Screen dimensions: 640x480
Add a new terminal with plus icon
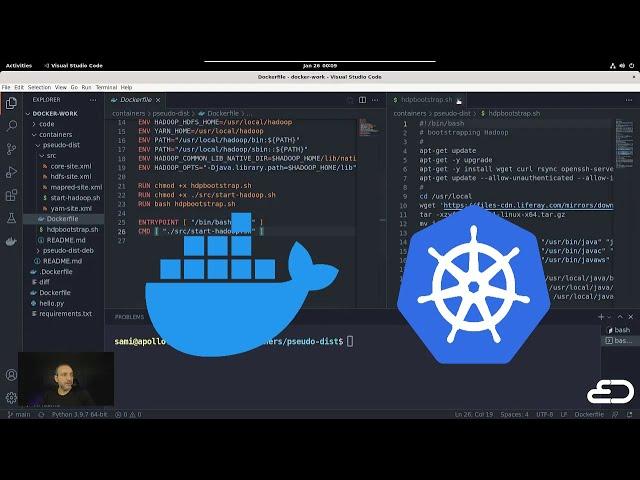tap(601, 317)
